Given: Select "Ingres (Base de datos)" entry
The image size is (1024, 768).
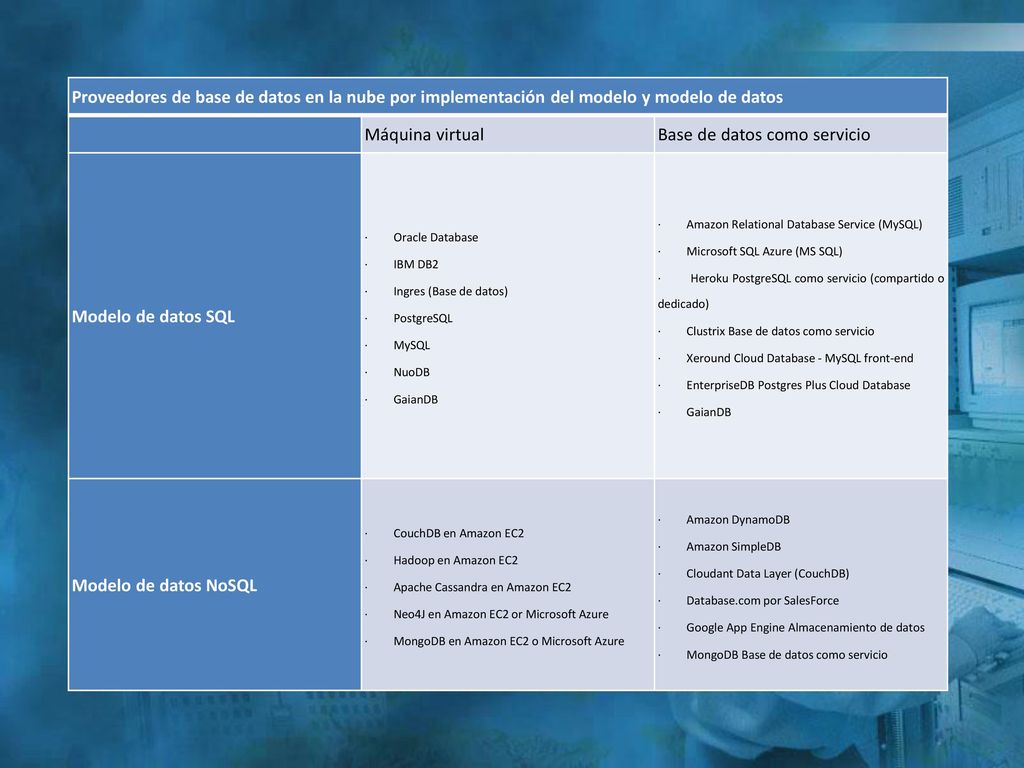Looking at the screenshot, I should (x=451, y=291).
